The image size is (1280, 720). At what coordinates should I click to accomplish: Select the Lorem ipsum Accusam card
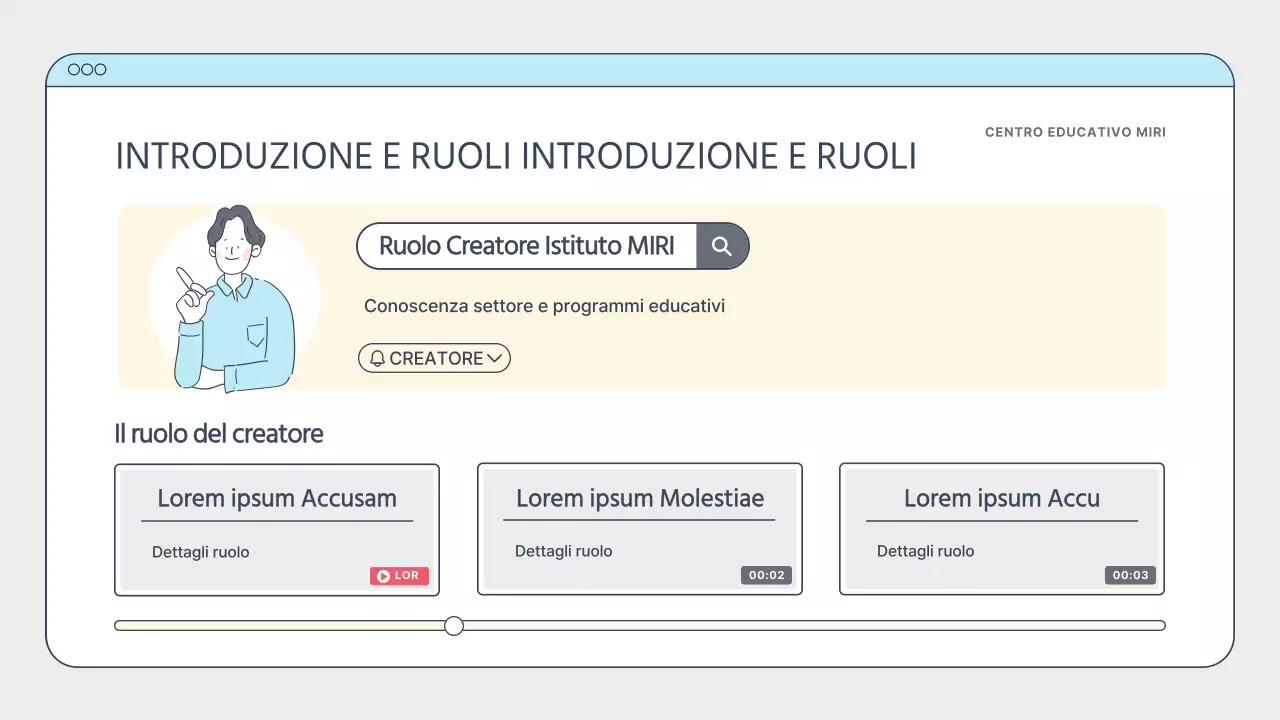coord(277,529)
